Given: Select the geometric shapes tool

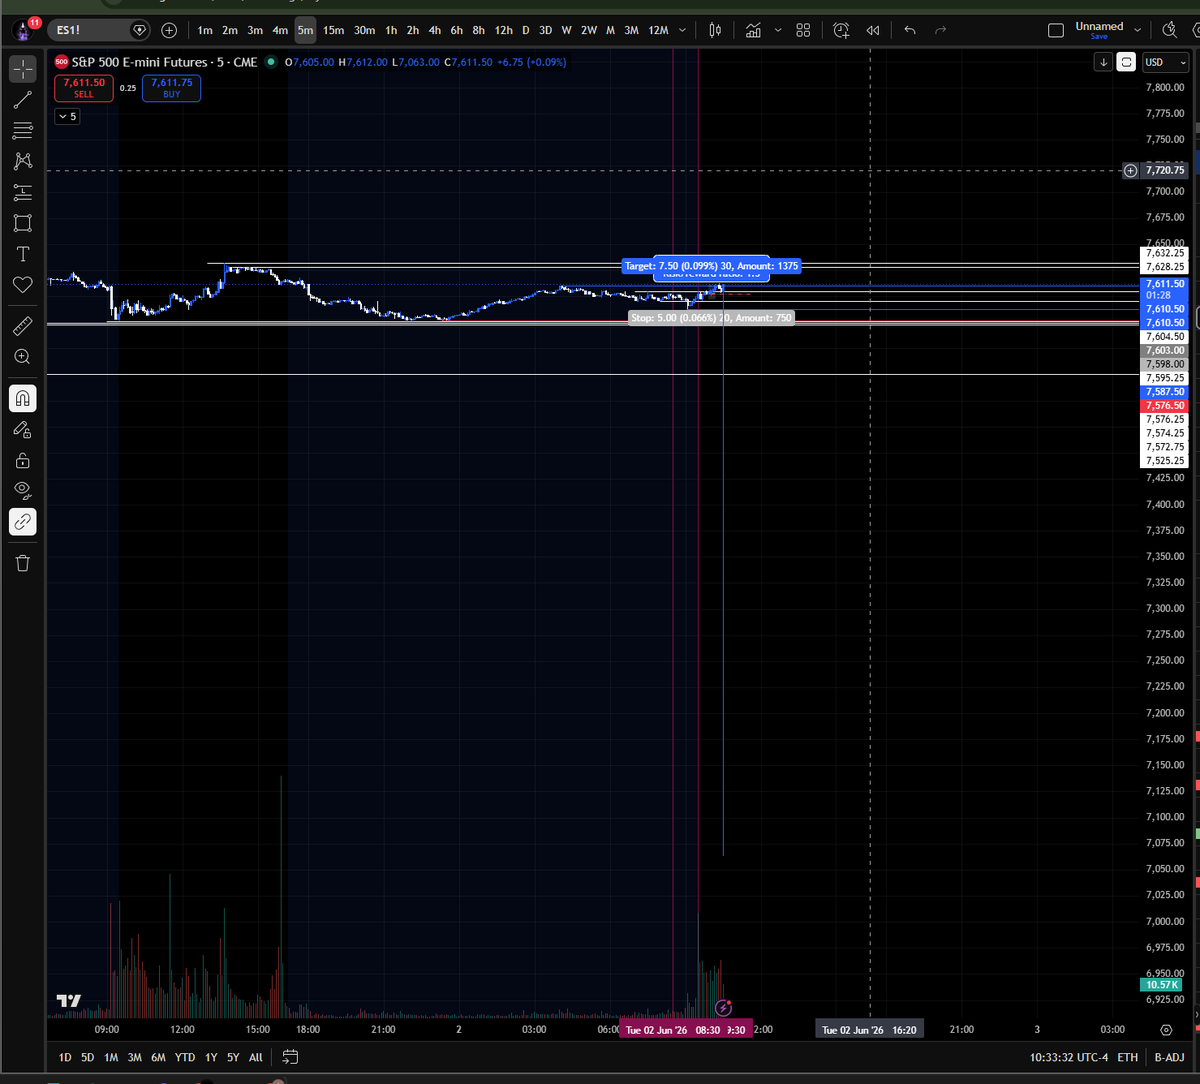Looking at the screenshot, I should coord(23,223).
